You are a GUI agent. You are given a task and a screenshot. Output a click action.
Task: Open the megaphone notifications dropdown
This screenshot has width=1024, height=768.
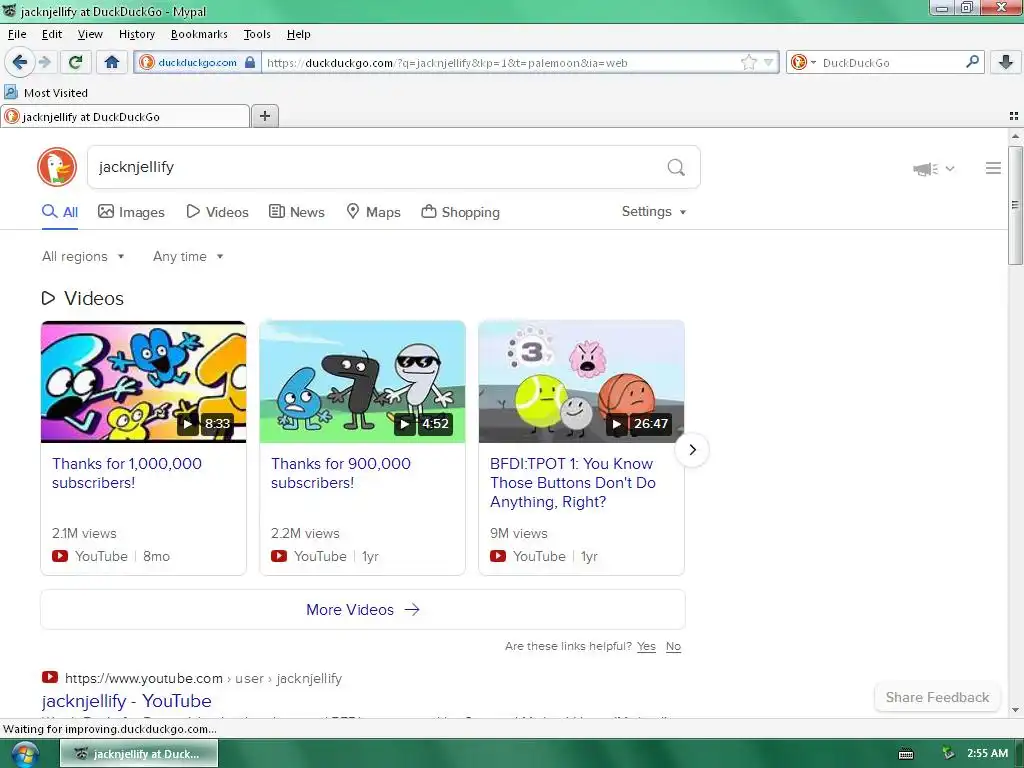point(934,169)
